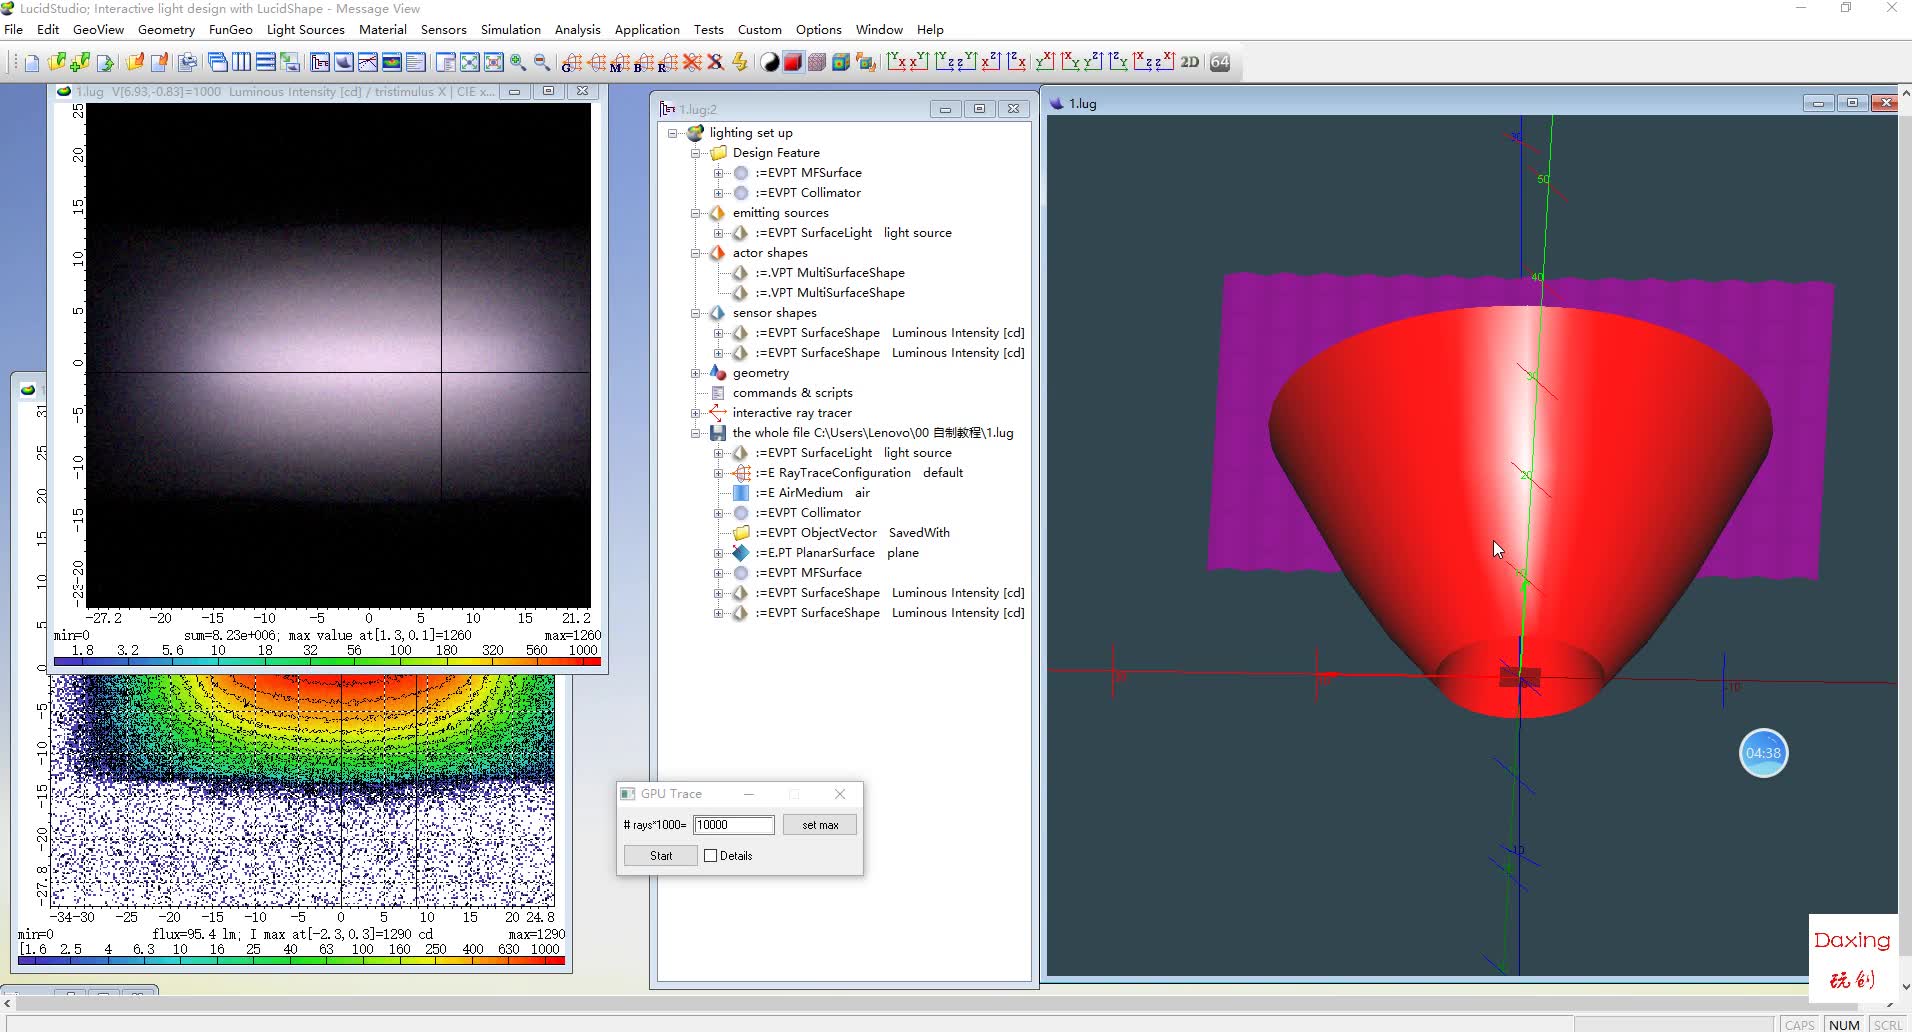Screen dimensions: 1912x1032
Task: Expand the interactive ray tracer node
Action: pos(696,413)
